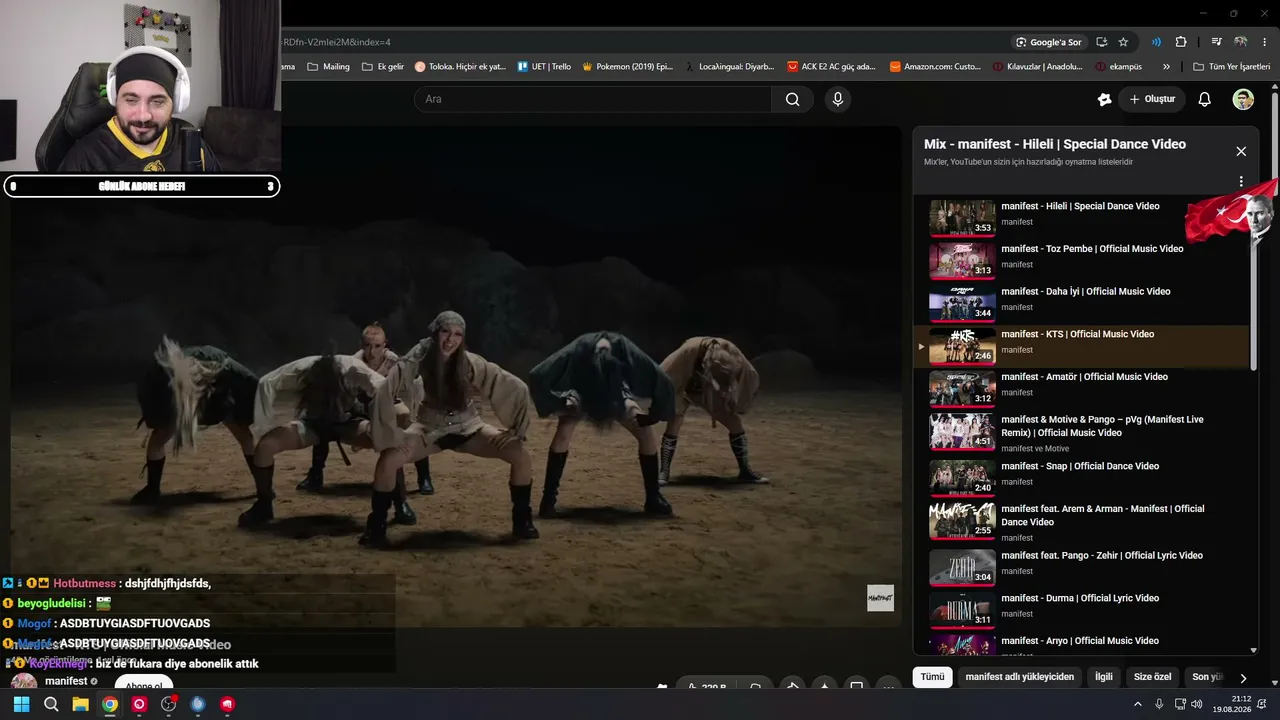The width and height of the screenshot is (1280, 720).
Task: Open the Chrome three-dot menu
Action: pos(1265,42)
